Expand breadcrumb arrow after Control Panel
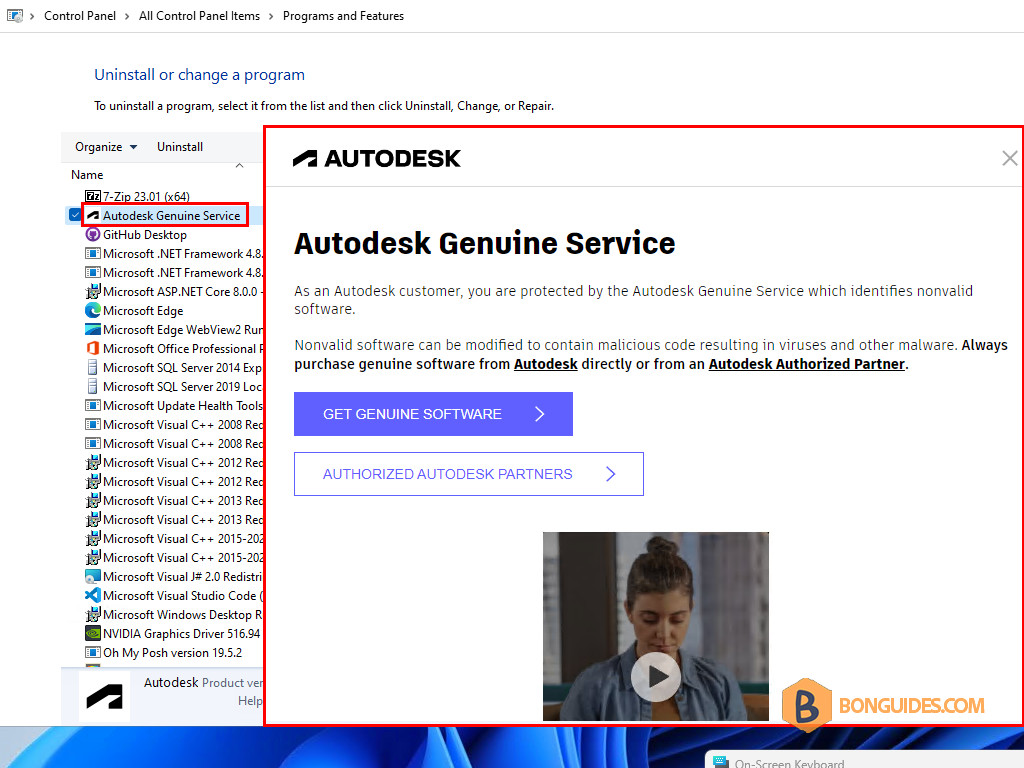 (x=127, y=16)
